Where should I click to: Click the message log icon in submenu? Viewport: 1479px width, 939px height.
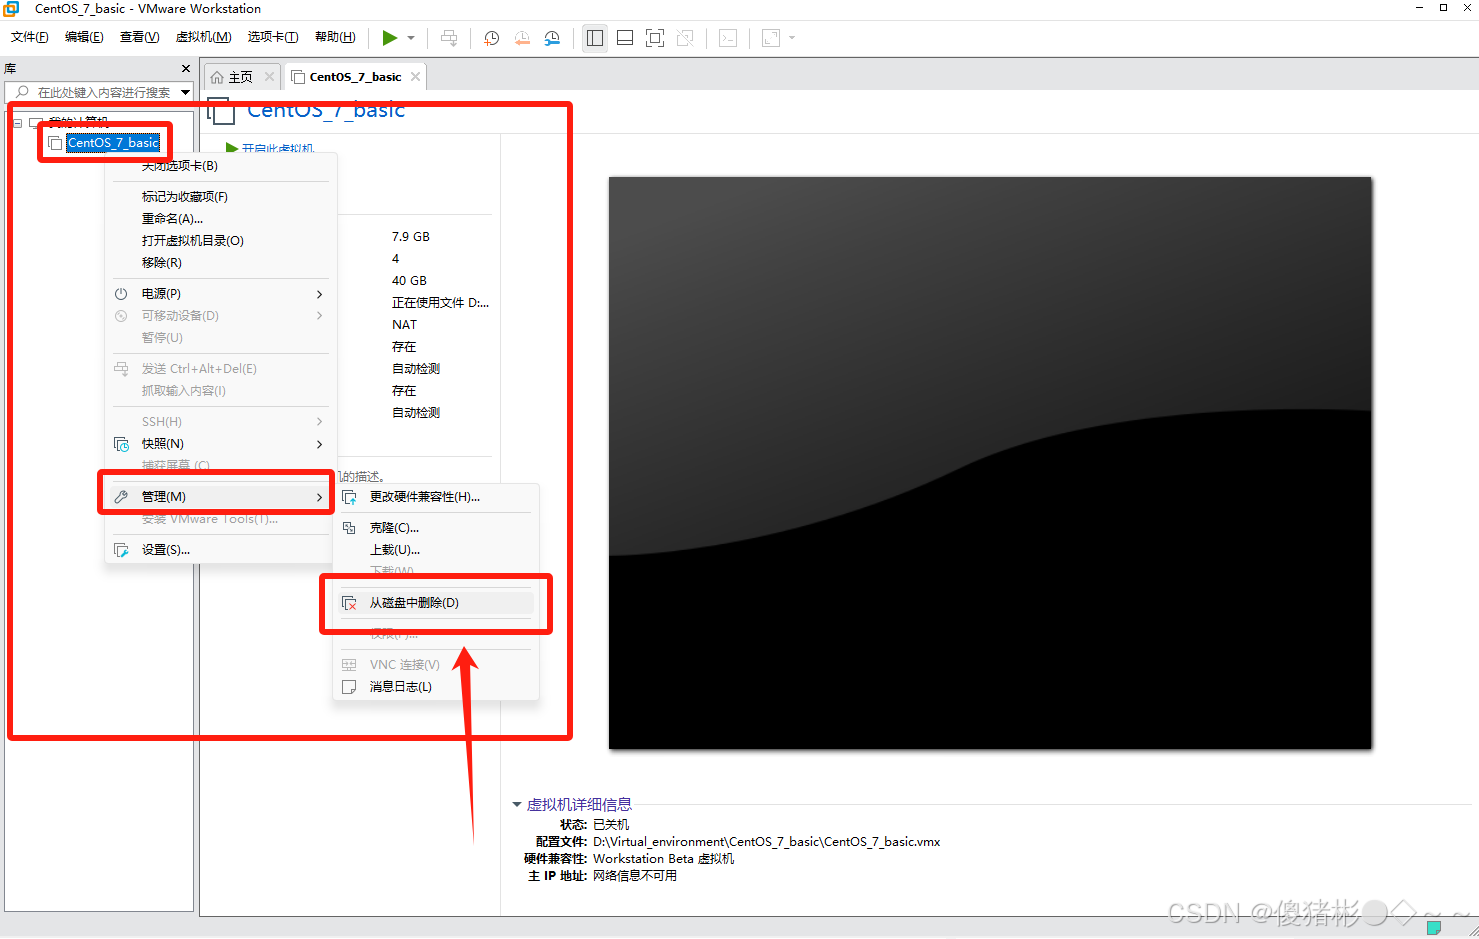pos(349,687)
